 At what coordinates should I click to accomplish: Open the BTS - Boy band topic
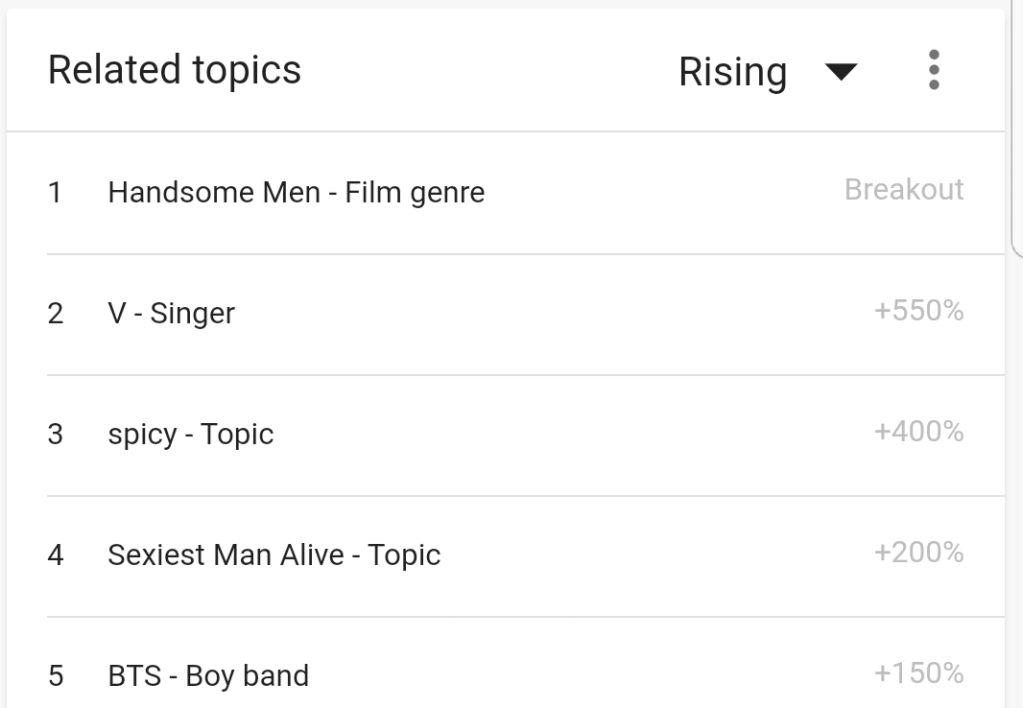coord(208,676)
